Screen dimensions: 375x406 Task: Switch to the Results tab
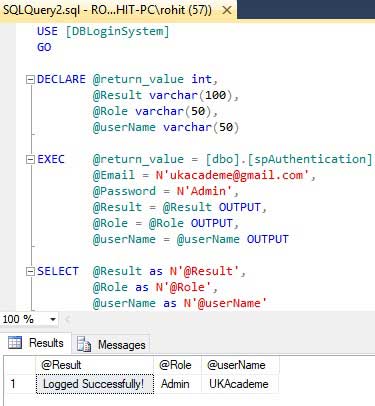tap(36, 343)
